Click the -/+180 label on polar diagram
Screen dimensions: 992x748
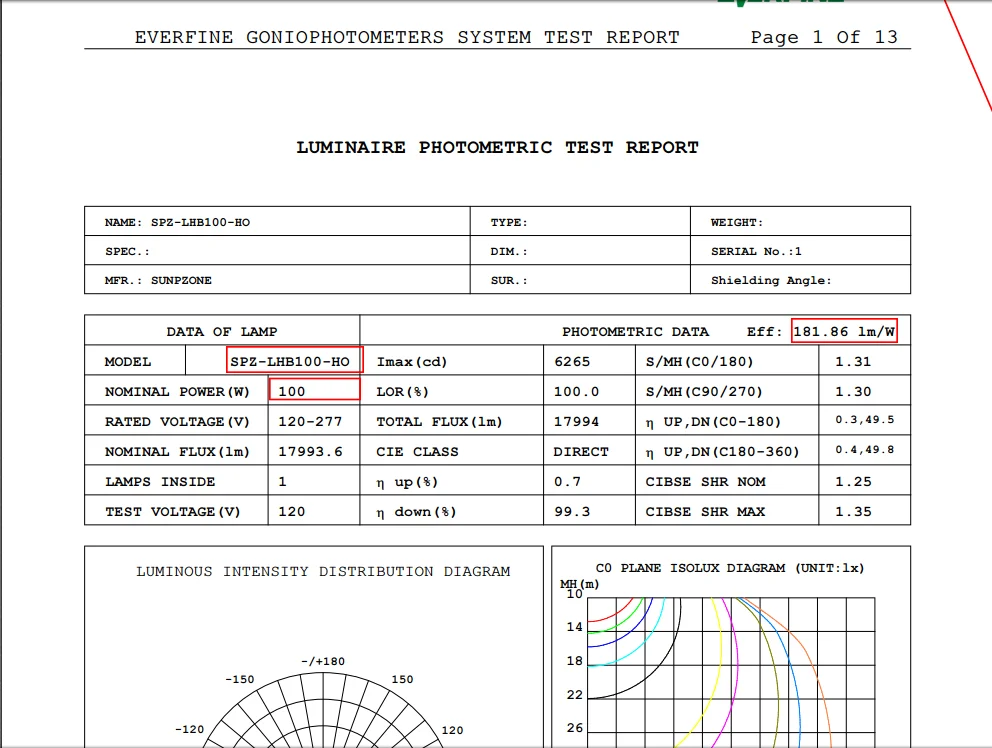pyautogui.click(x=323, y=661)
